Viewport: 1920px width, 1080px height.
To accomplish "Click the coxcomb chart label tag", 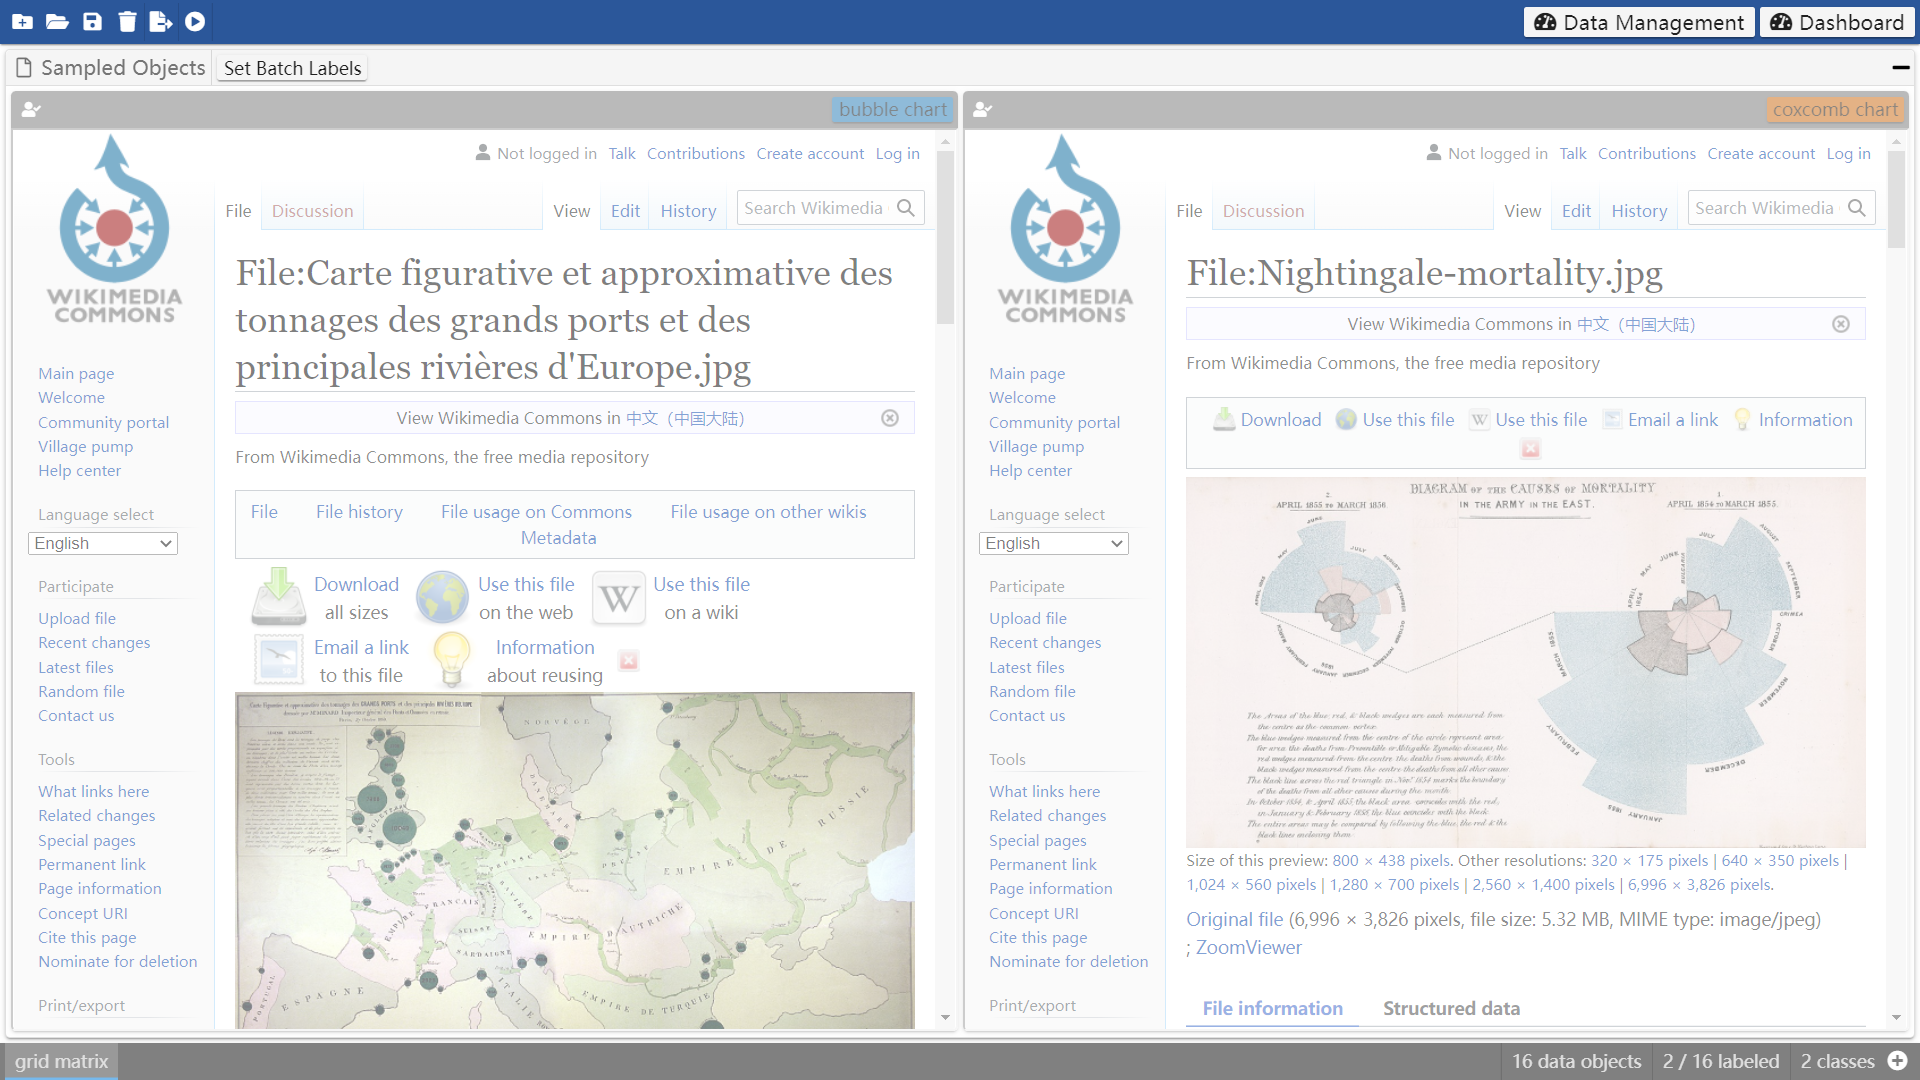I will point(1835,110).
